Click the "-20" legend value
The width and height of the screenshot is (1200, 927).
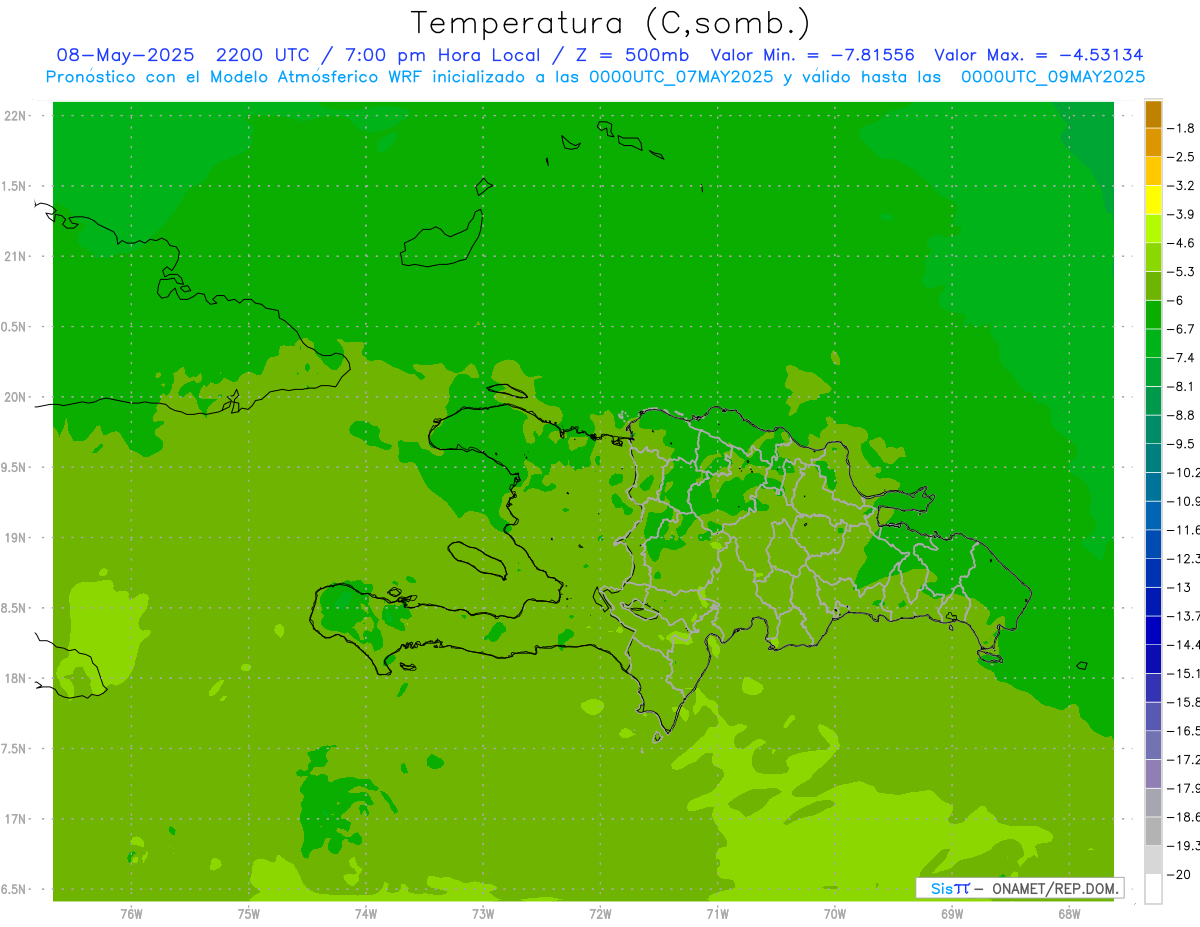coord(1181,875)
